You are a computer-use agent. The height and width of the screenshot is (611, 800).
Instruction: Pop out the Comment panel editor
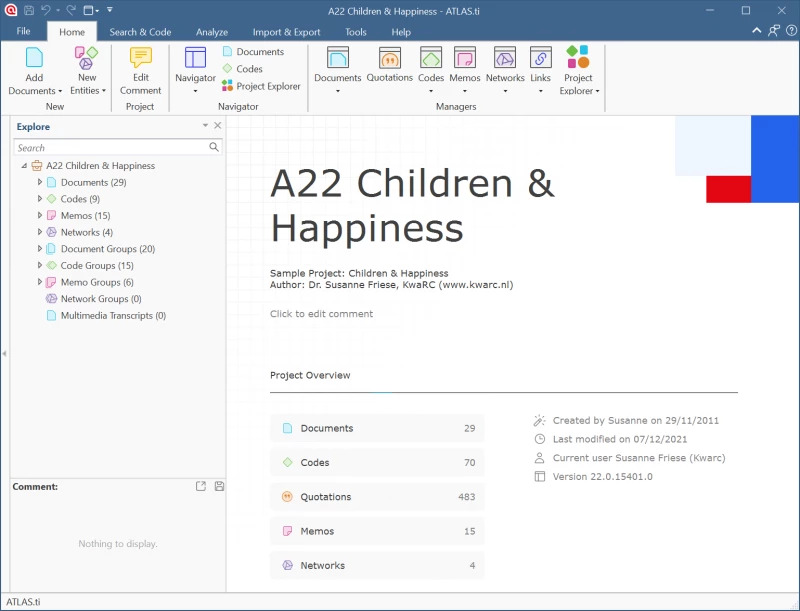click(x=201, y=487)
